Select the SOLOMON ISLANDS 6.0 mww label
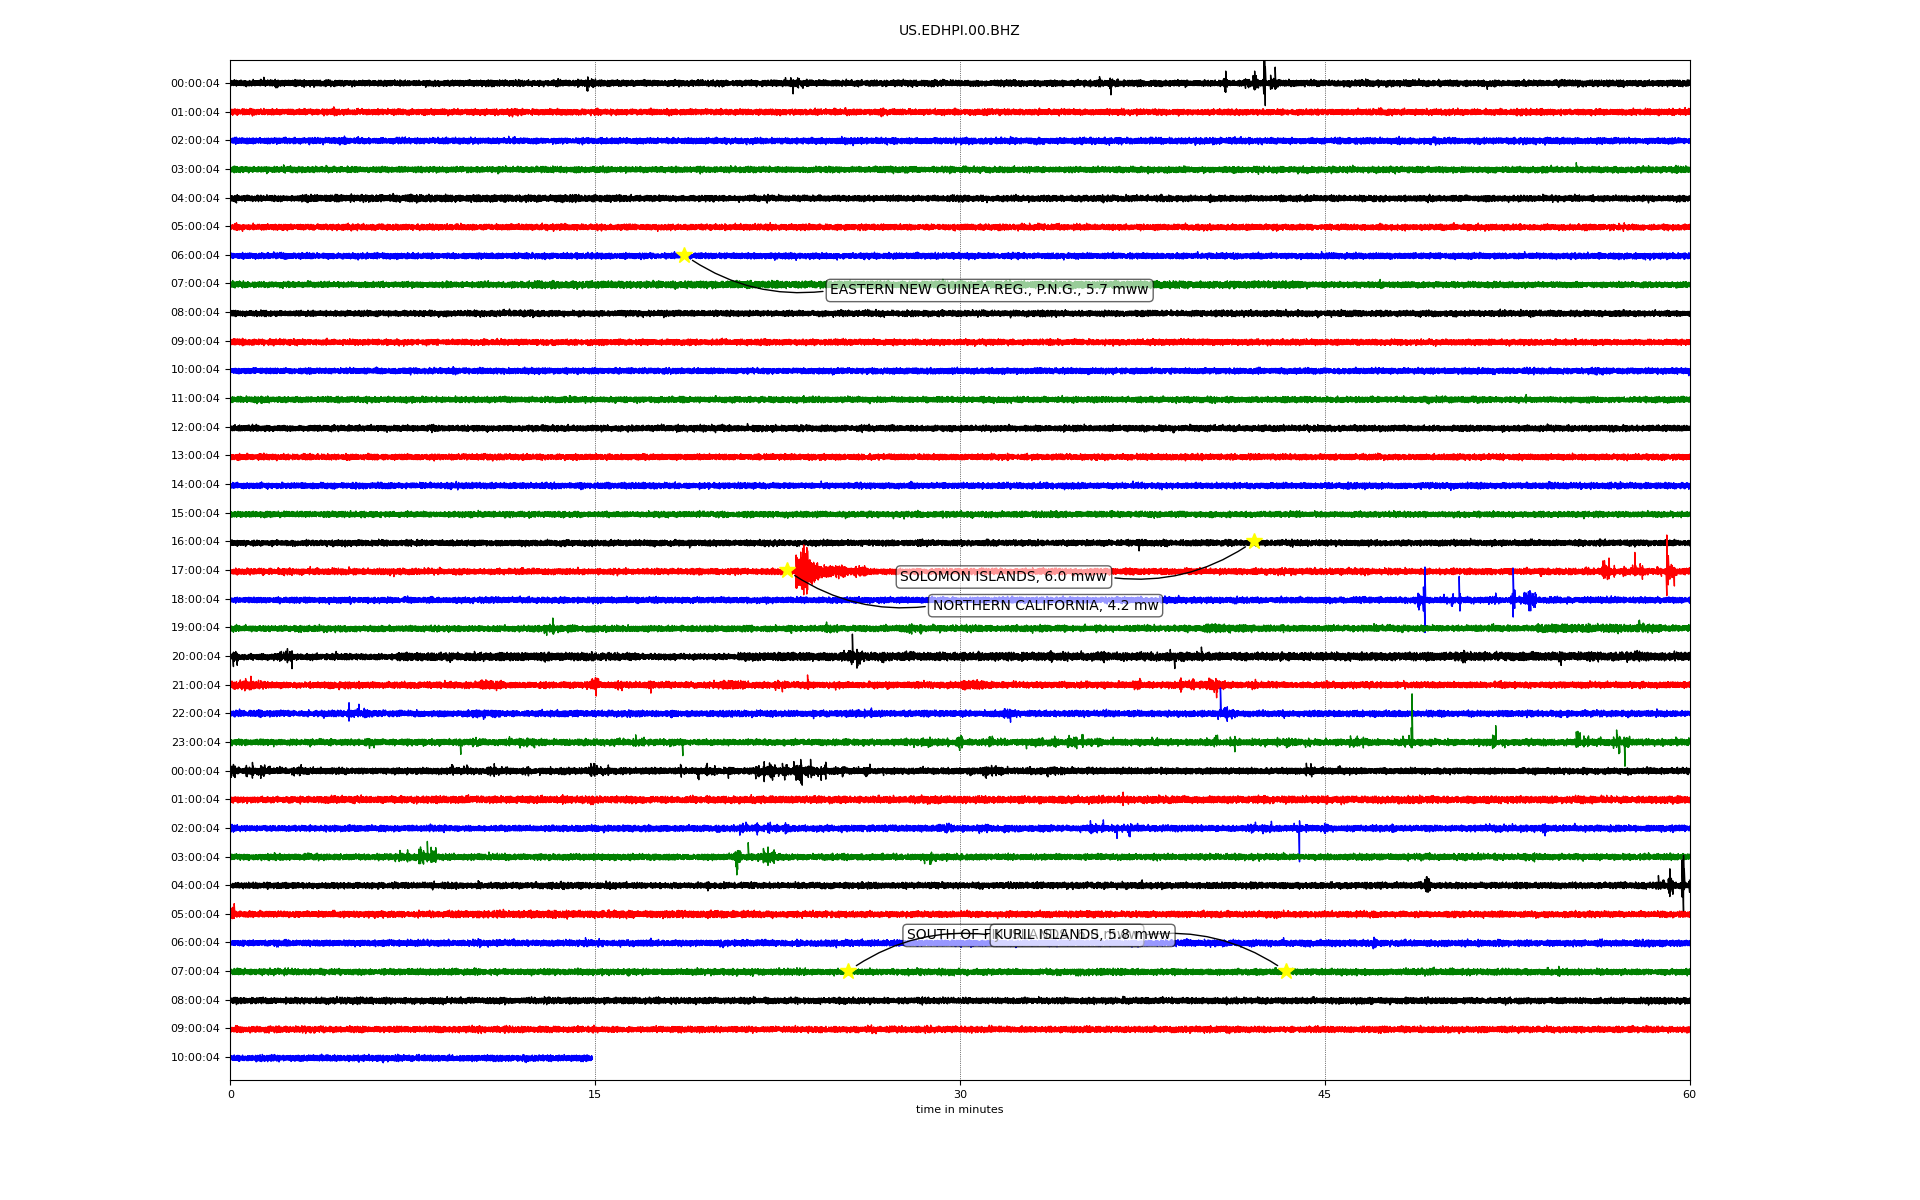Viewport: 1920px width, 1200px height. coord(1003,577)
